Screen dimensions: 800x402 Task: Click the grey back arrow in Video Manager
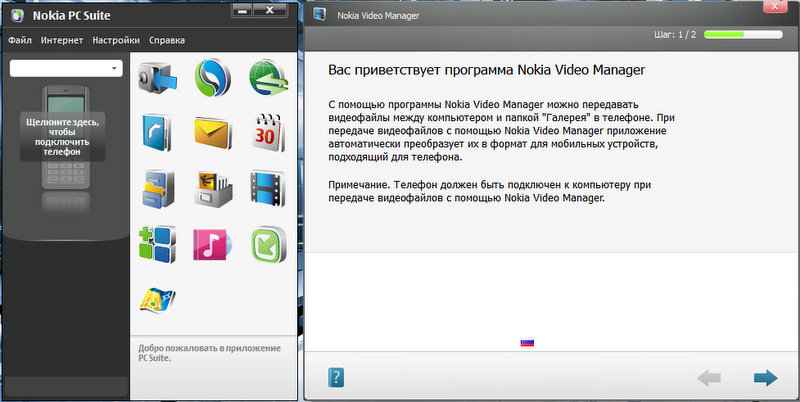coord(709,378)
